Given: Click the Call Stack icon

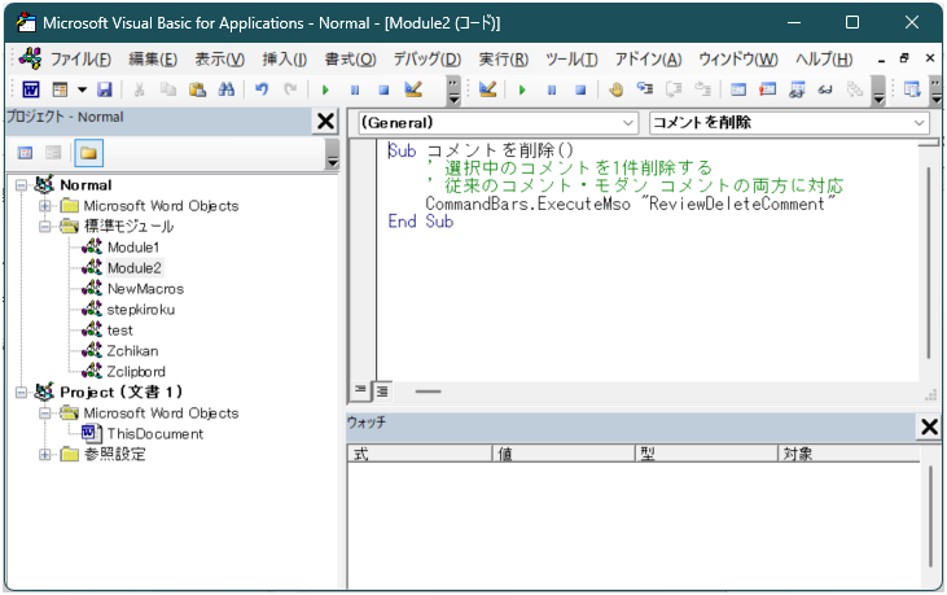Looking at the screenshot, I should tap(854, 89).
